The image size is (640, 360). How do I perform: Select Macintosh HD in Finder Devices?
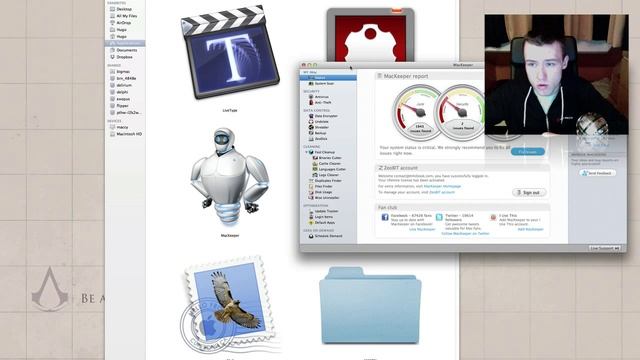tap(129, 133)
